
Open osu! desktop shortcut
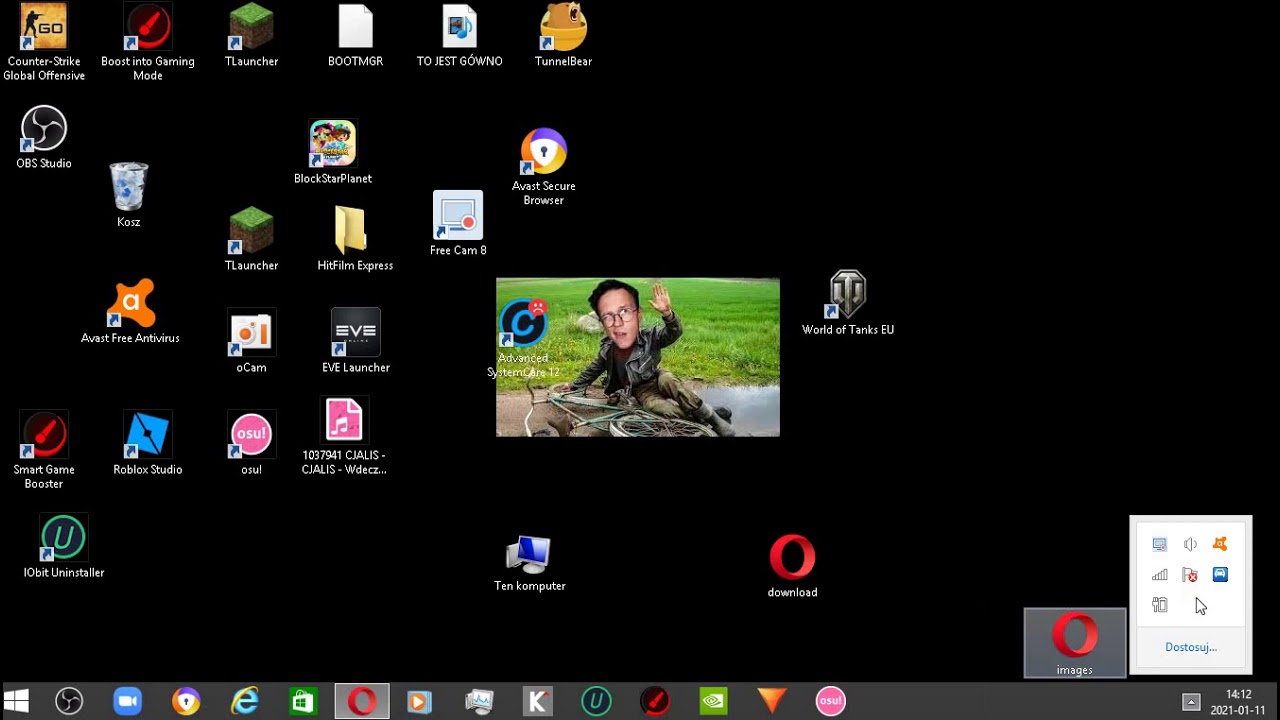pyautogui.click(x=251, y=444)
